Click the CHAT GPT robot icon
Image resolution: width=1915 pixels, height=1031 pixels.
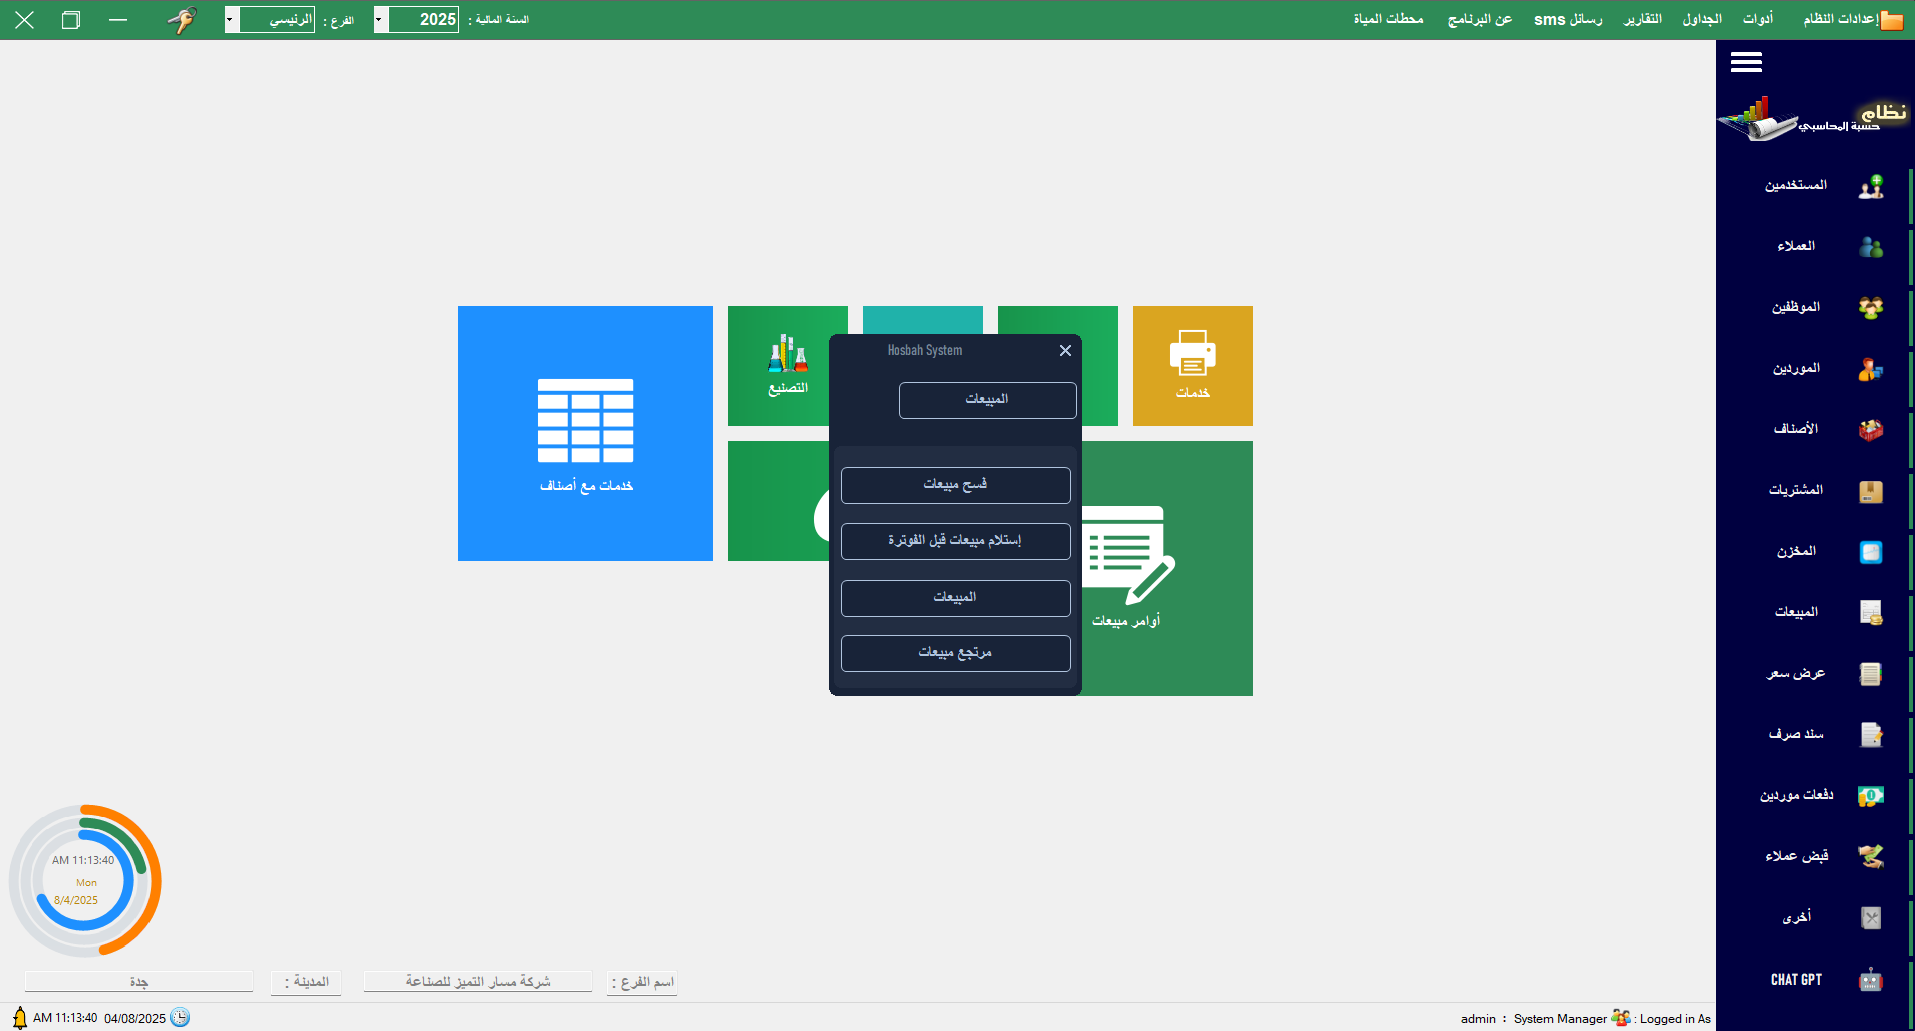[1870, 980]
